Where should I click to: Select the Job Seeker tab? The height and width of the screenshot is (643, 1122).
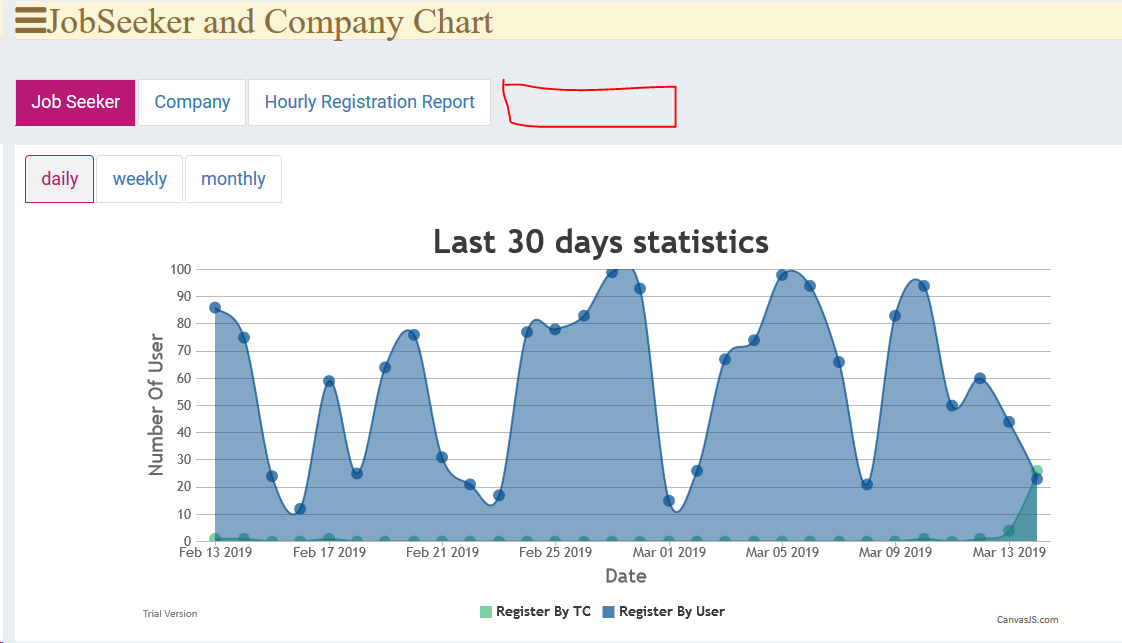pos(75,102)
